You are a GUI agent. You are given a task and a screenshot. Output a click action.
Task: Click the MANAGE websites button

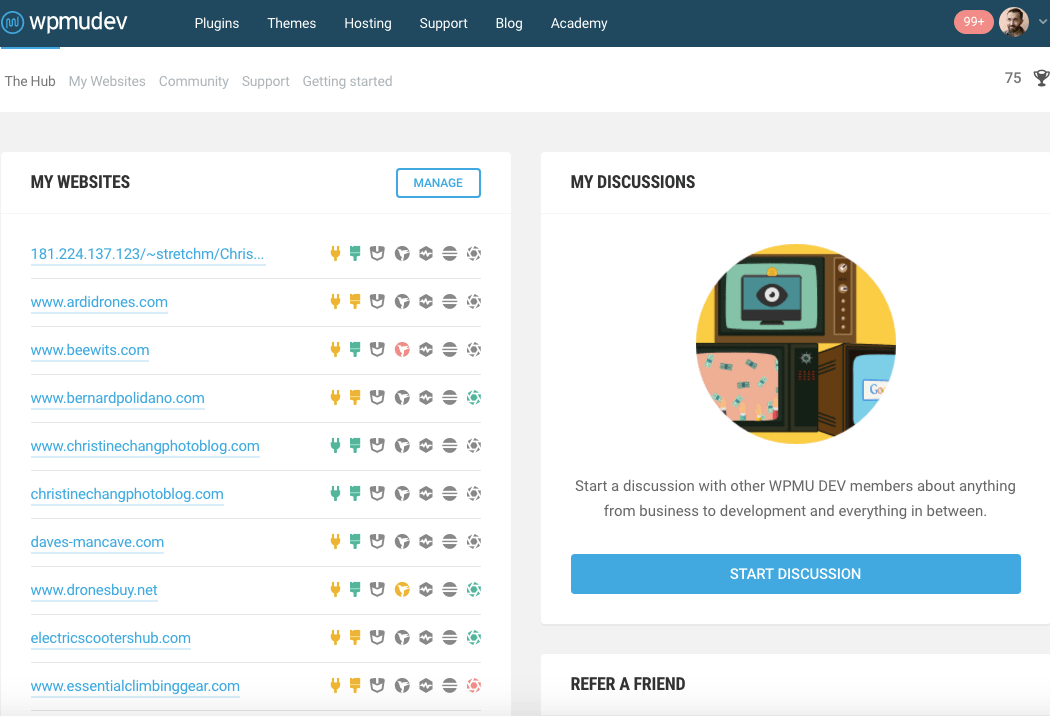coord(438,183)
